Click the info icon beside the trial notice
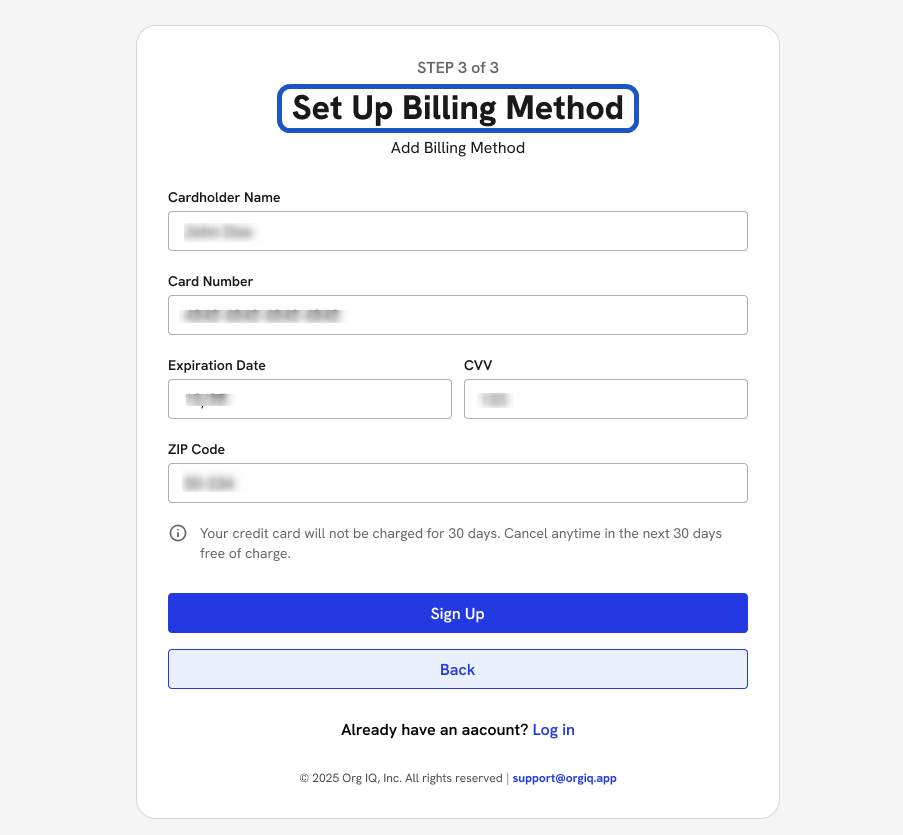Image resolution: width=903 pixels, height=835 pixels. point(178,533)
